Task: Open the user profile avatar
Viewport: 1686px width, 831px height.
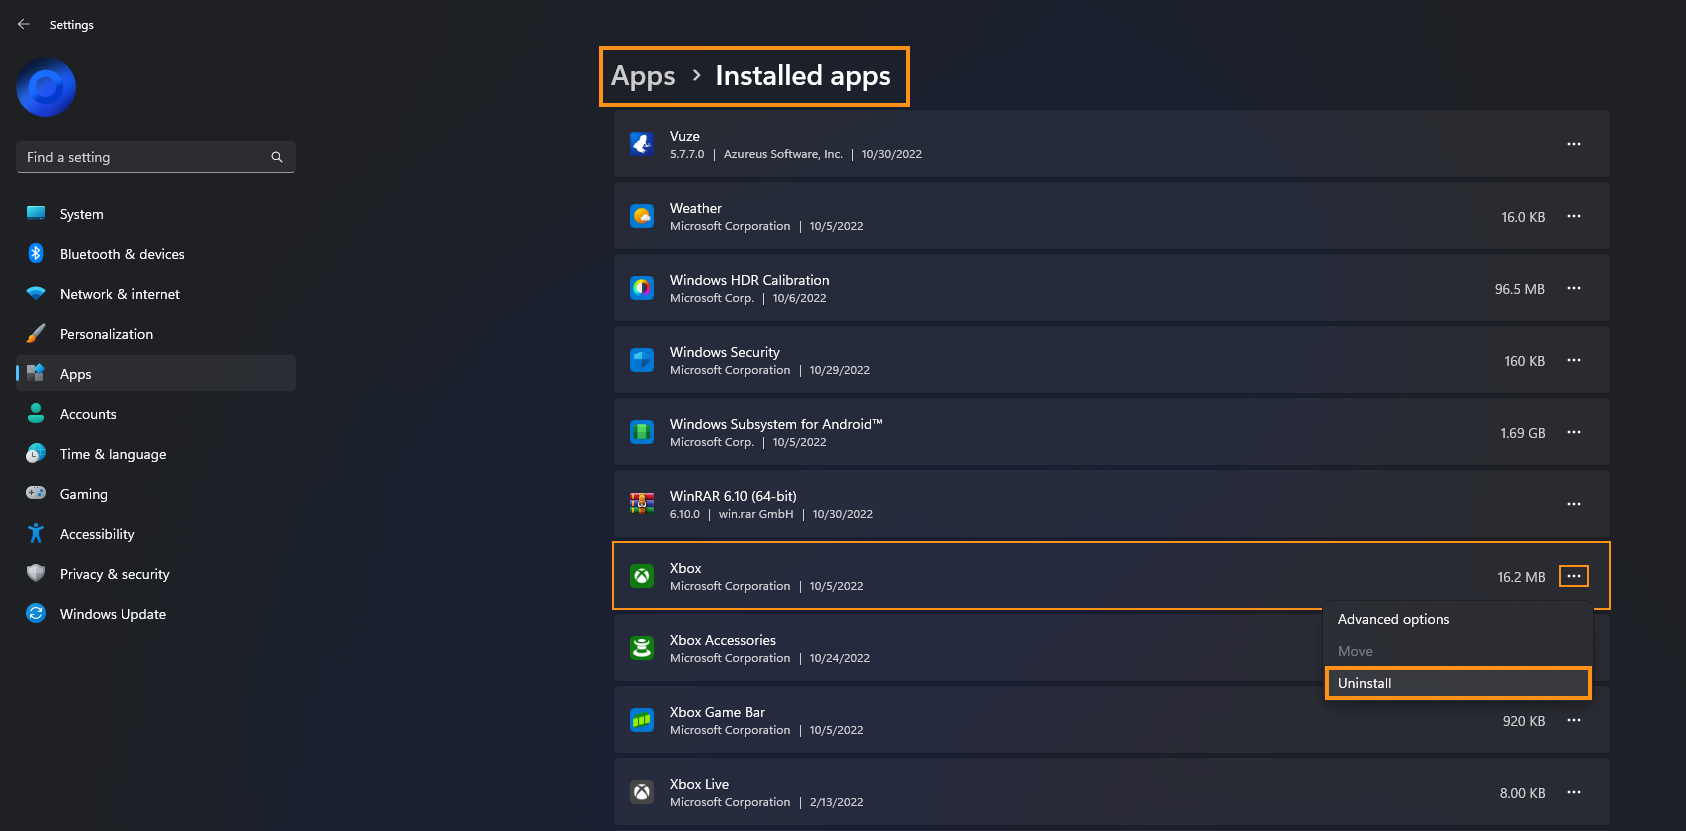Action: tap(46, 88)
